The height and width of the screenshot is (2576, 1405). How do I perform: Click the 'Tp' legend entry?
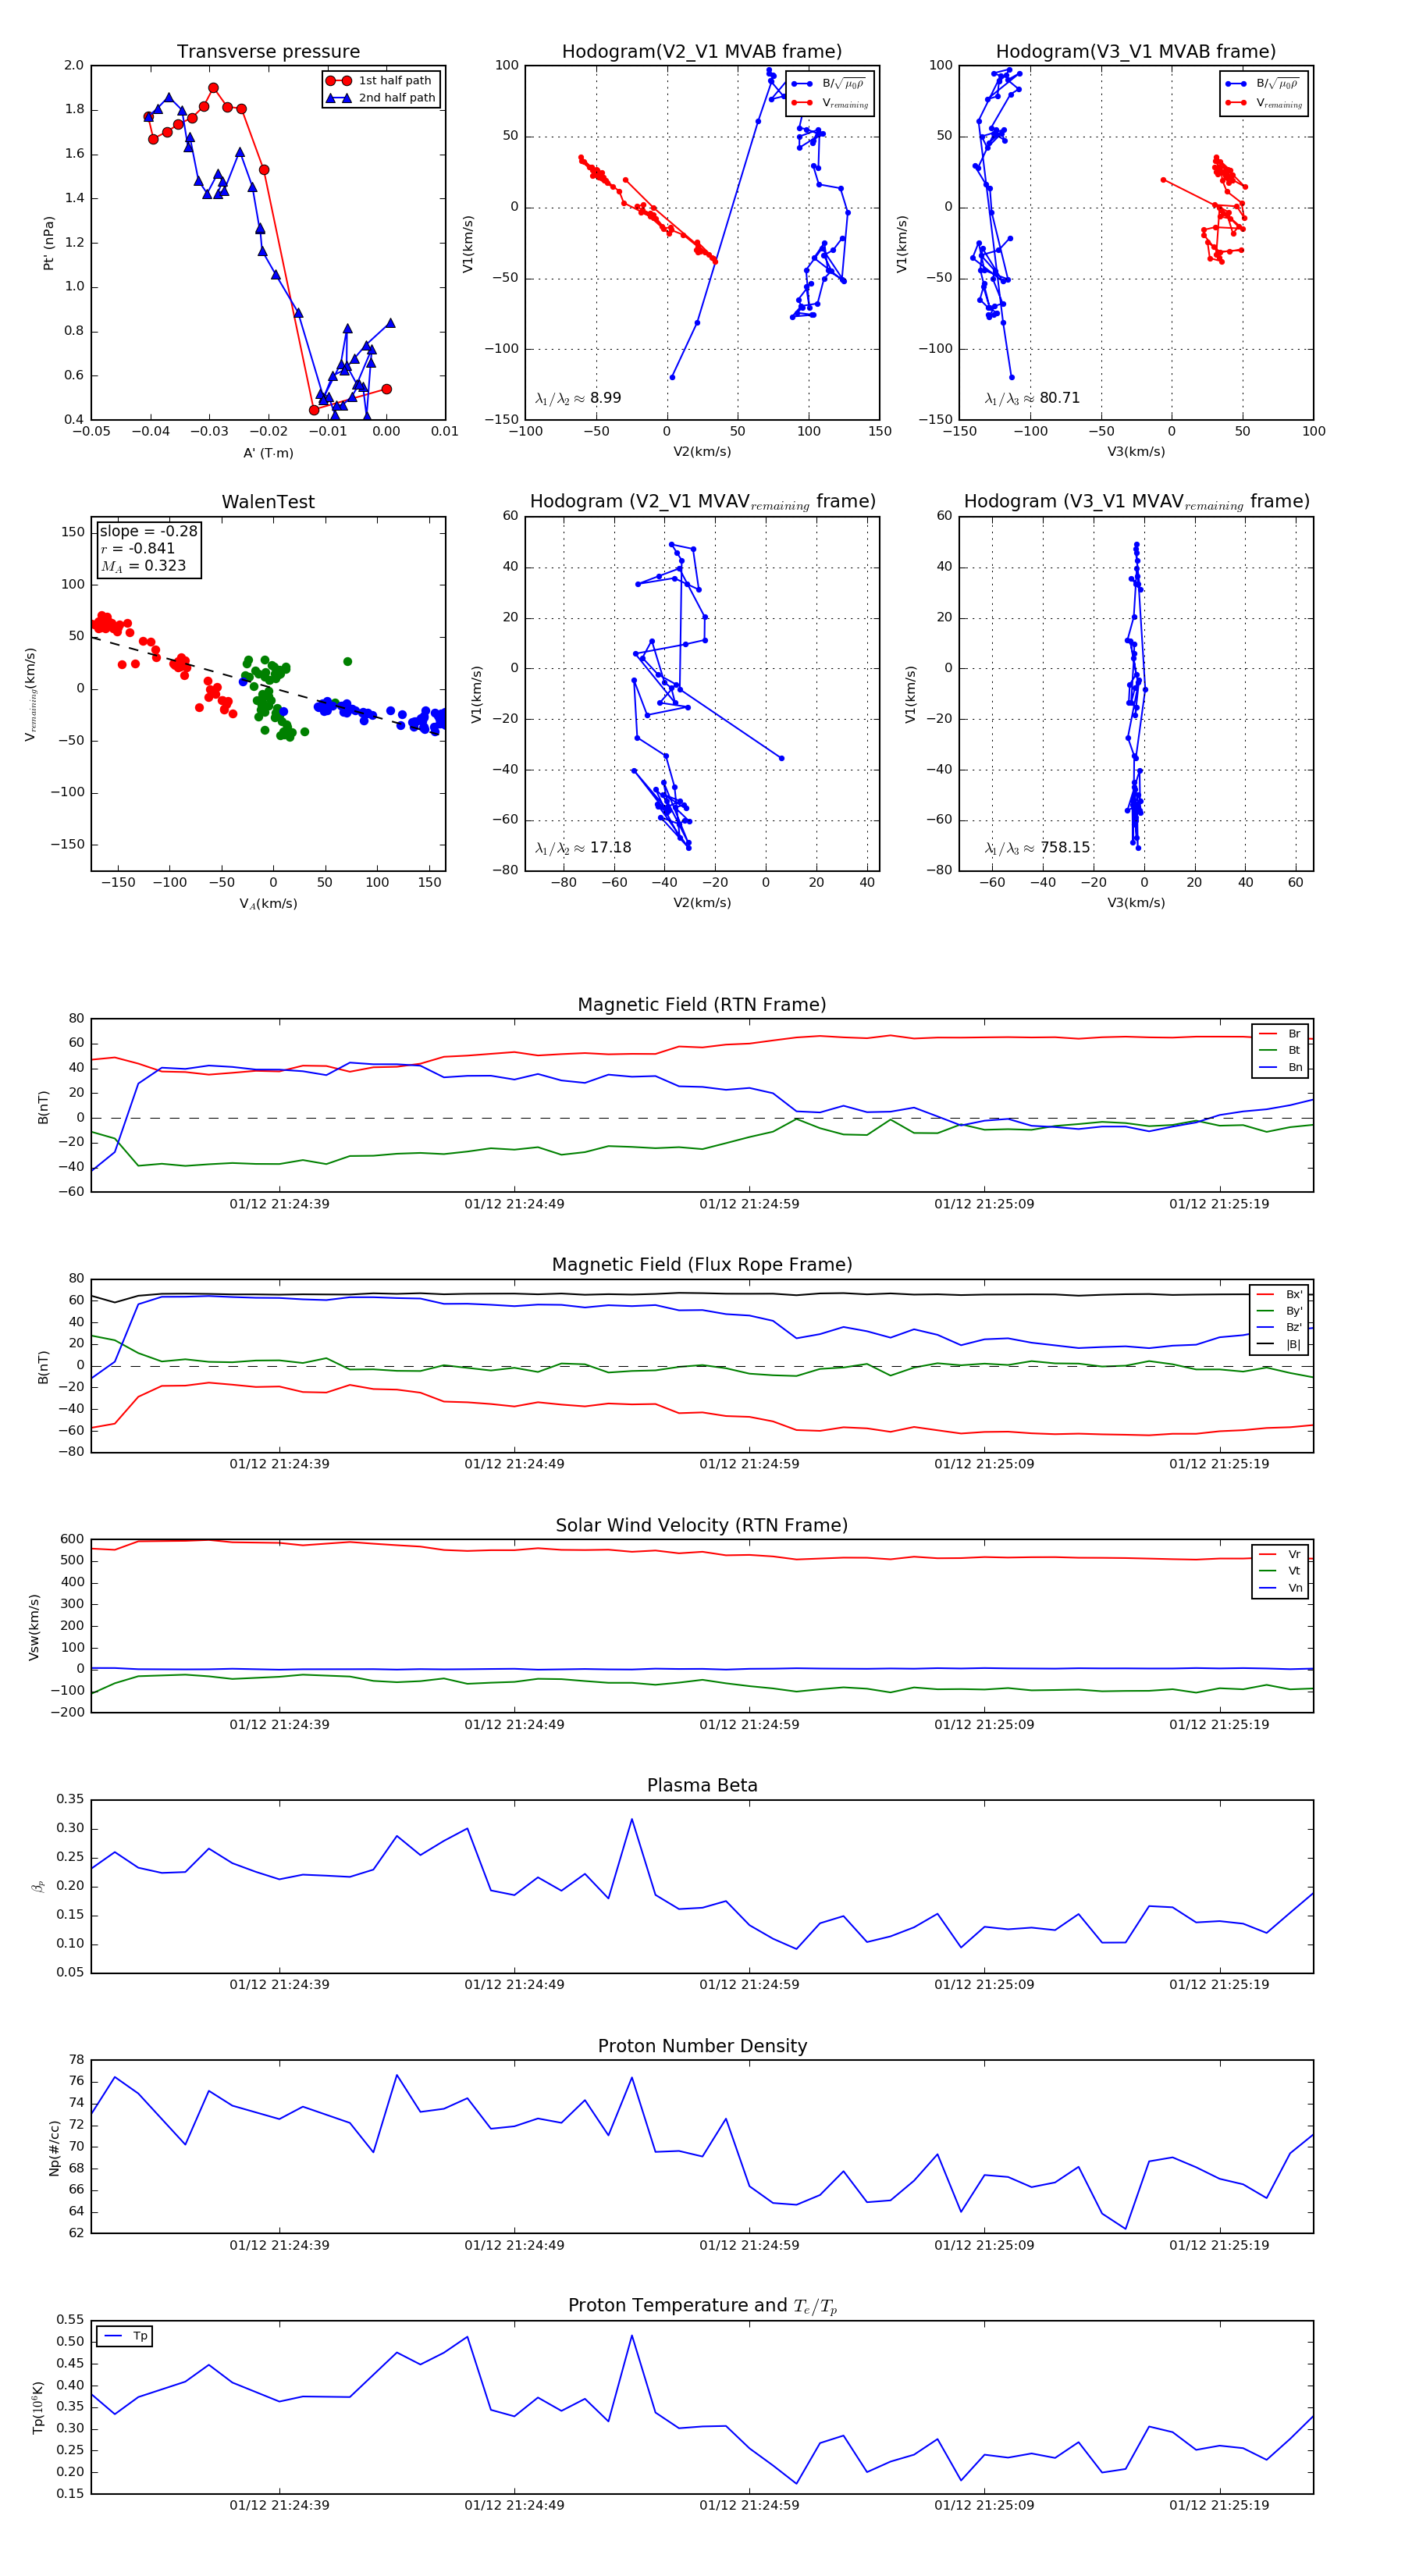[126, 2336]
